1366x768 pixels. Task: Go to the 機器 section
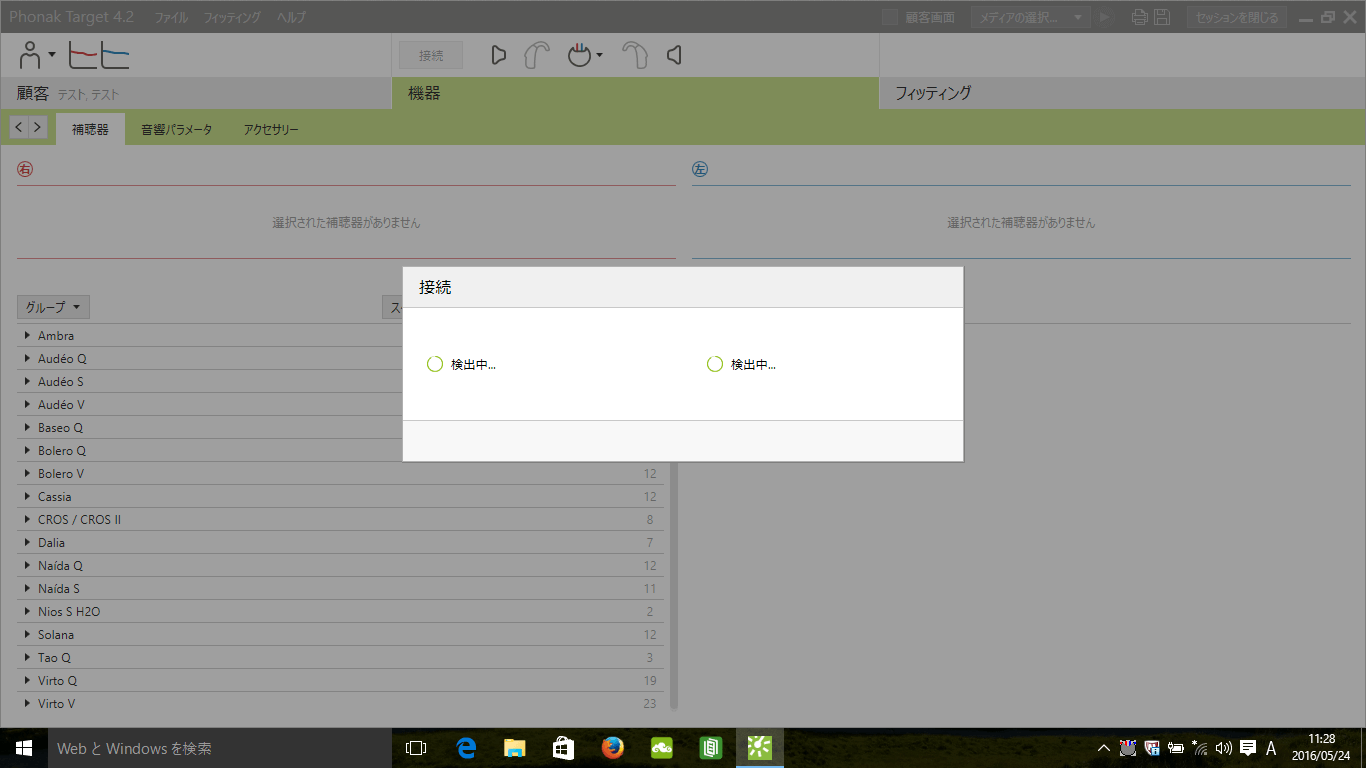coord(635,93)
